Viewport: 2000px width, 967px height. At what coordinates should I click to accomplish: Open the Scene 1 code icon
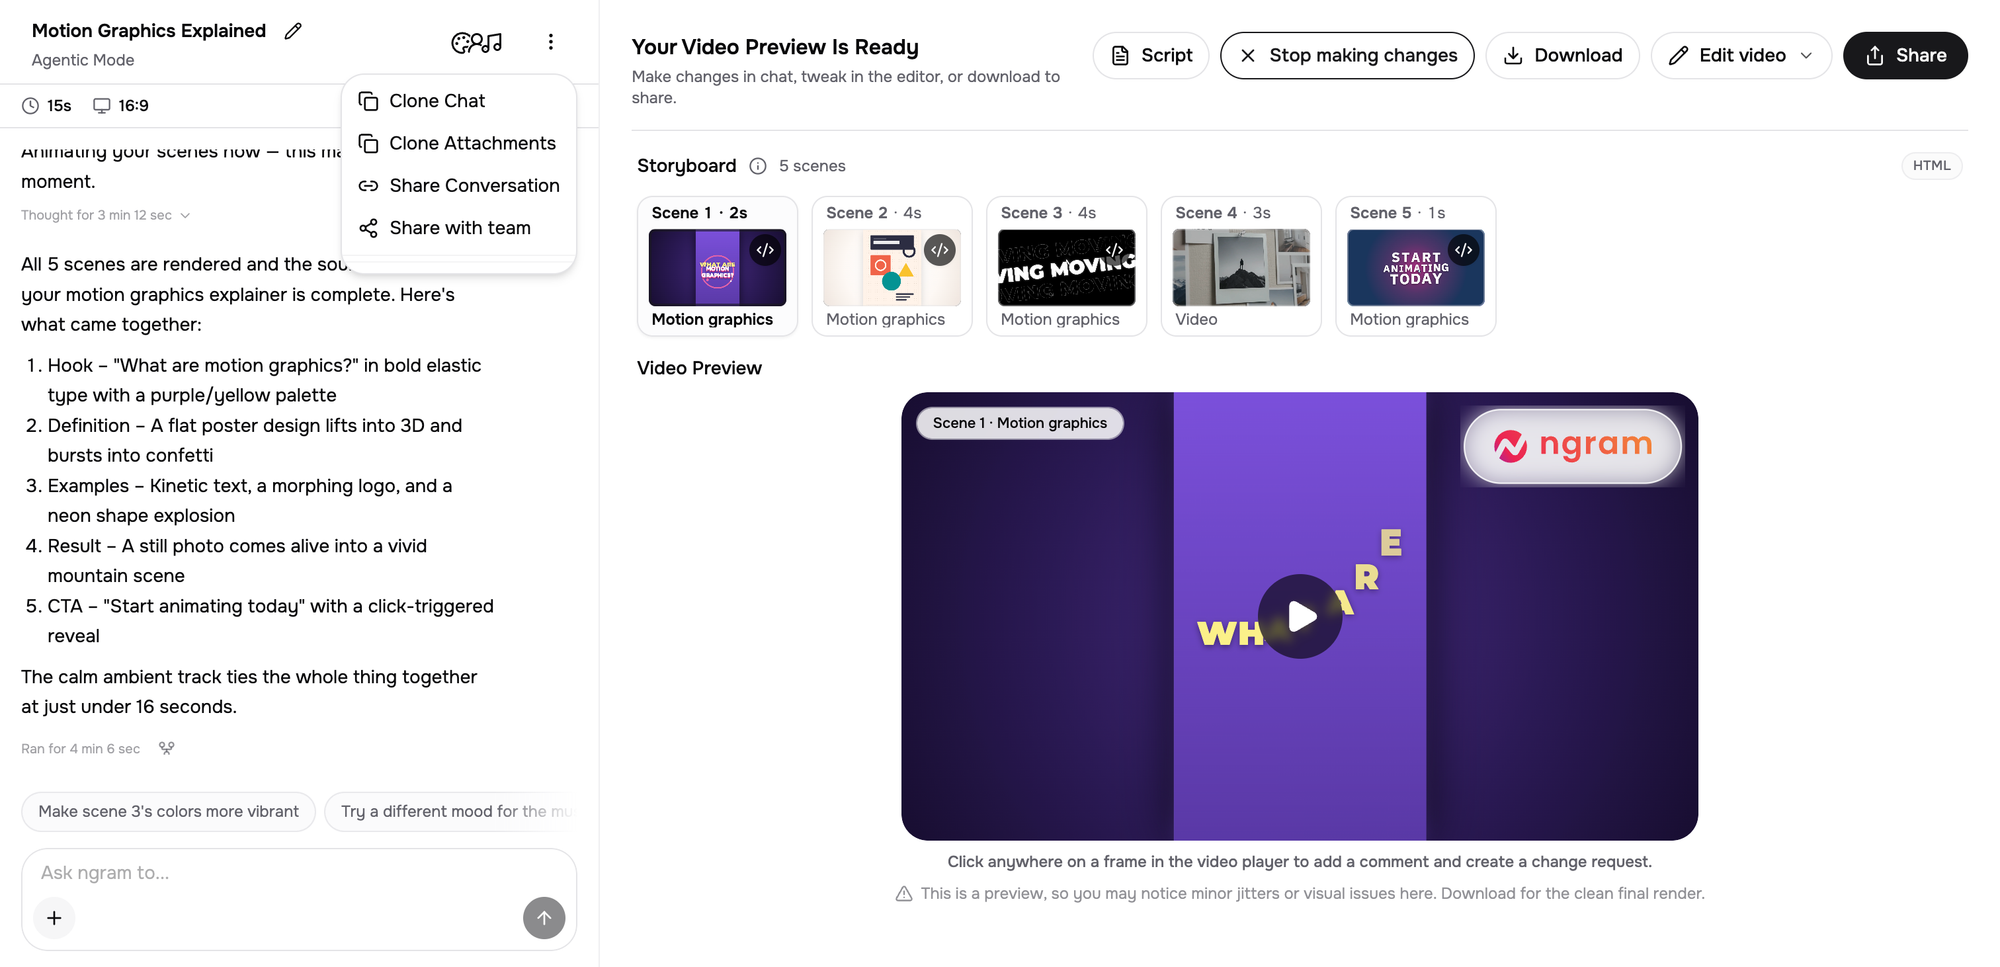[765, 250]
